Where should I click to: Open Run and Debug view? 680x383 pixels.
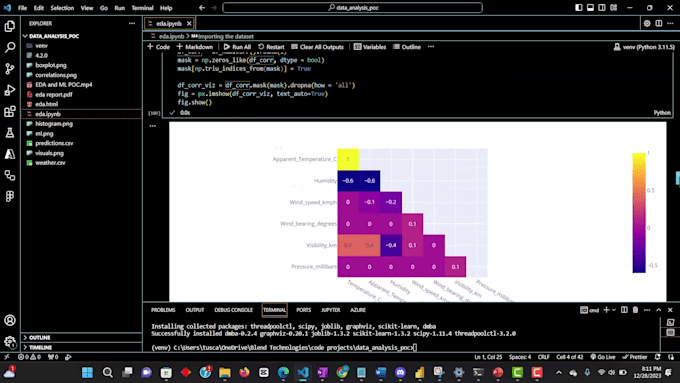[10, 90]
